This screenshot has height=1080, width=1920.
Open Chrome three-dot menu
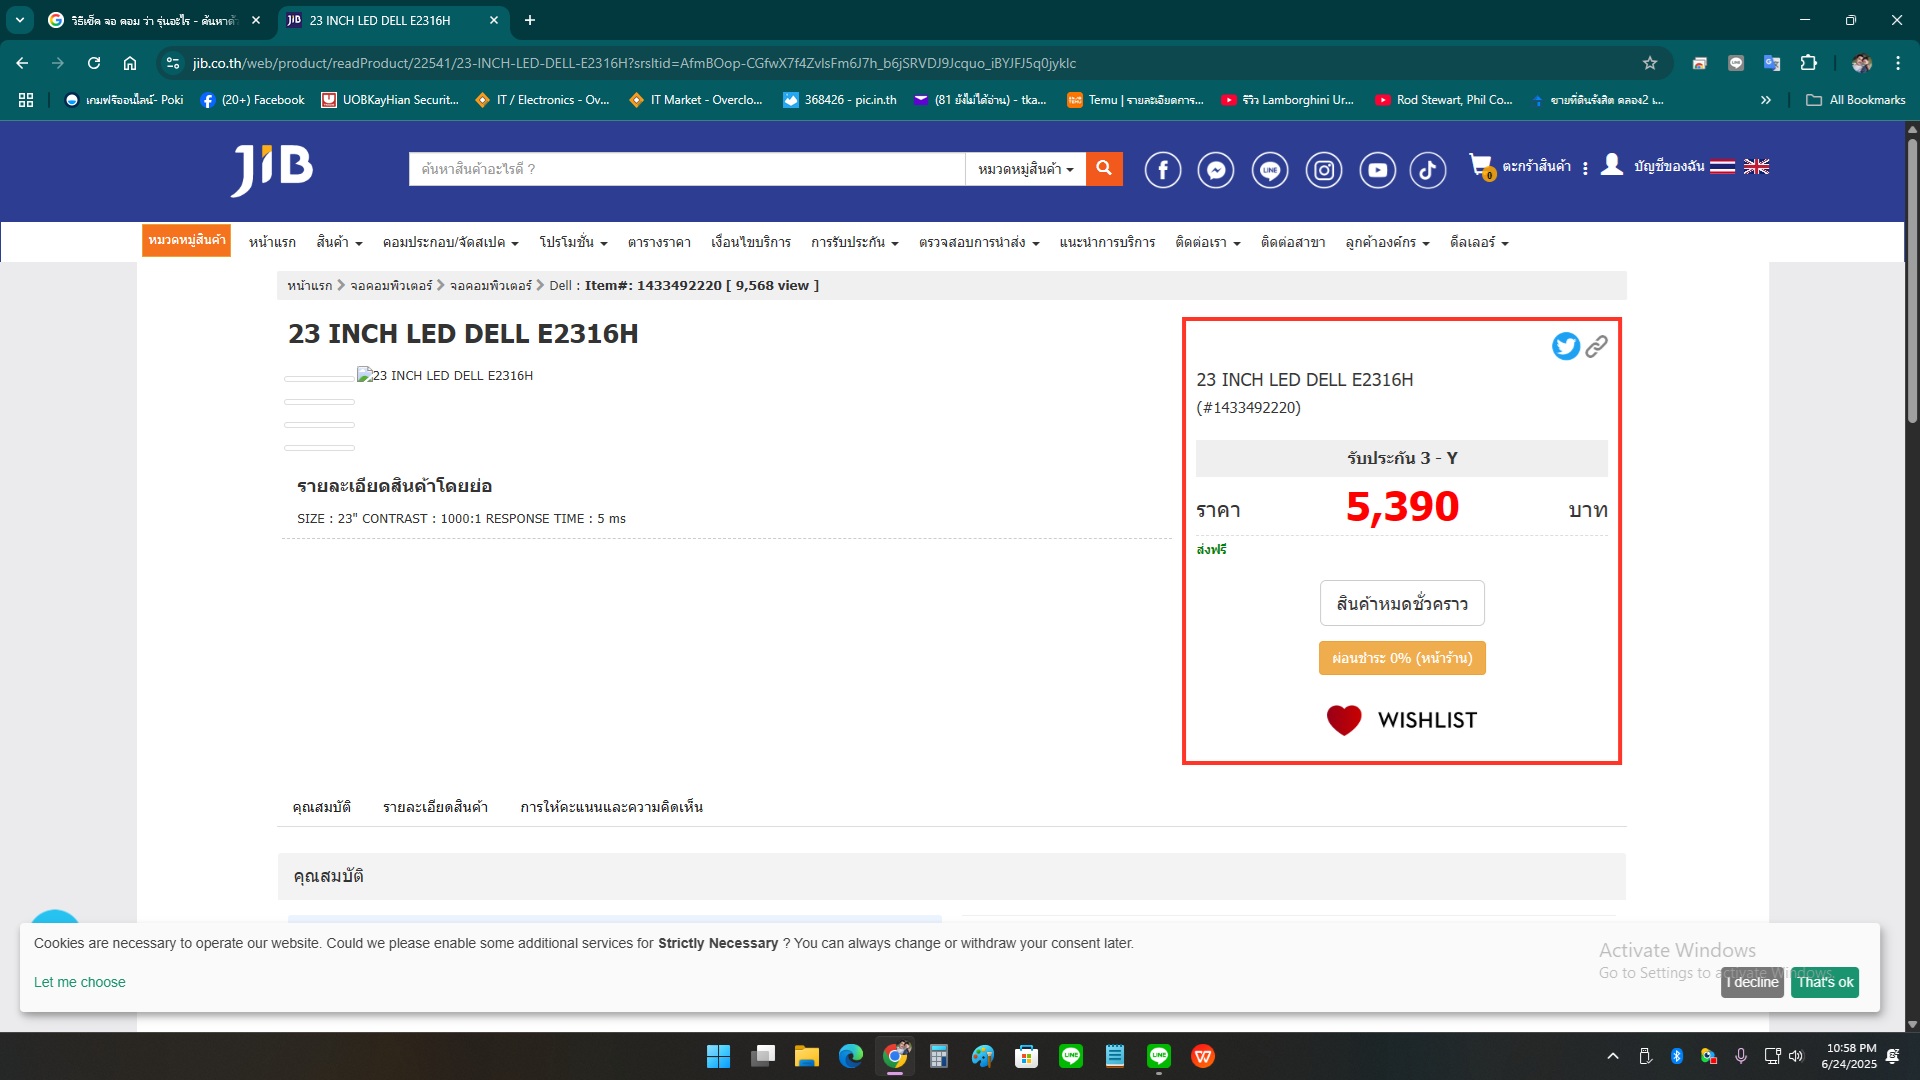[1898, 63]
